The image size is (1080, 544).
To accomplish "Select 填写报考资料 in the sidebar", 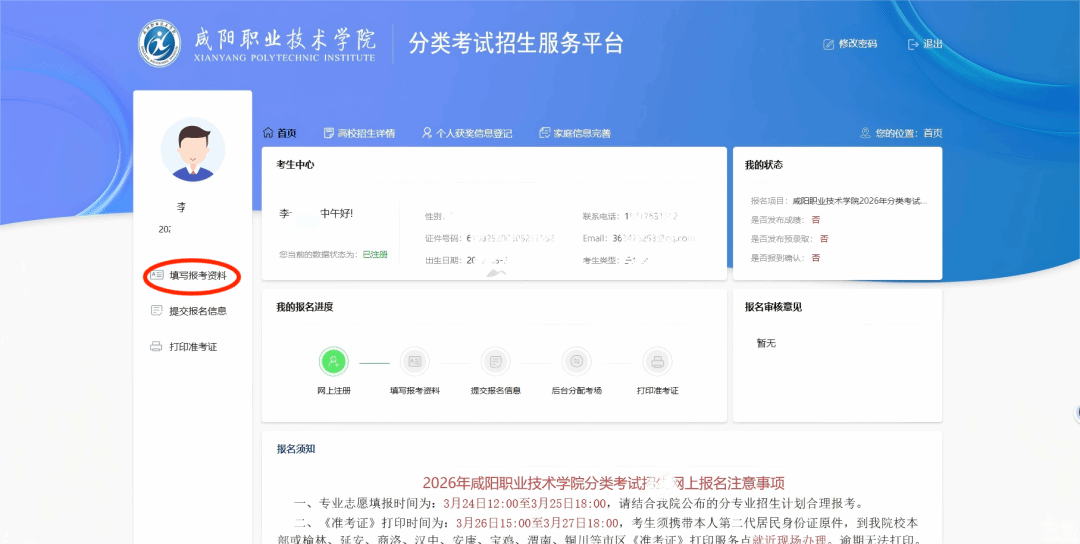I will click(197, 275).
